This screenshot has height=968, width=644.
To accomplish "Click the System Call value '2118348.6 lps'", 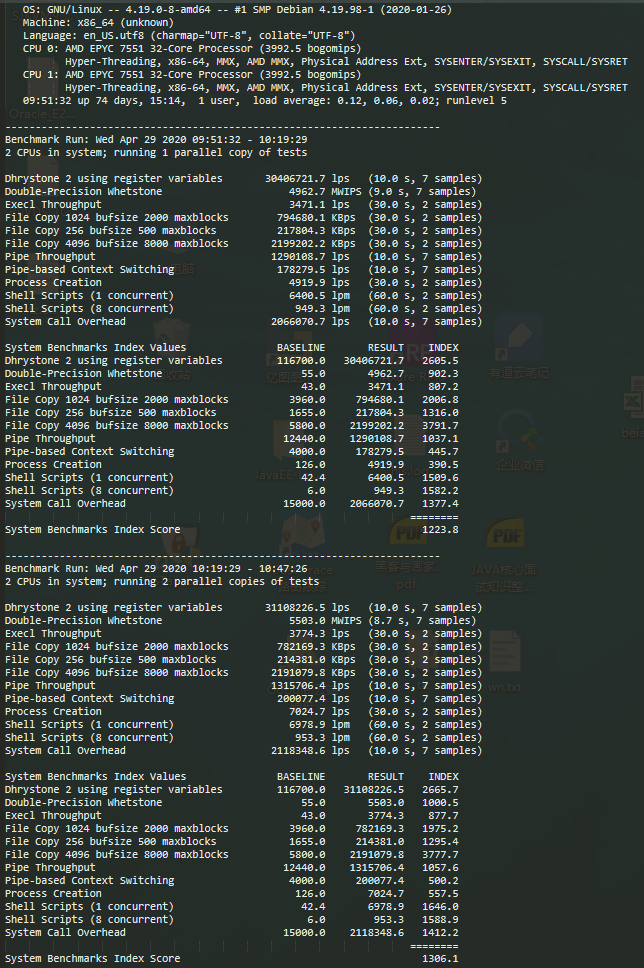I will point(311,750).
